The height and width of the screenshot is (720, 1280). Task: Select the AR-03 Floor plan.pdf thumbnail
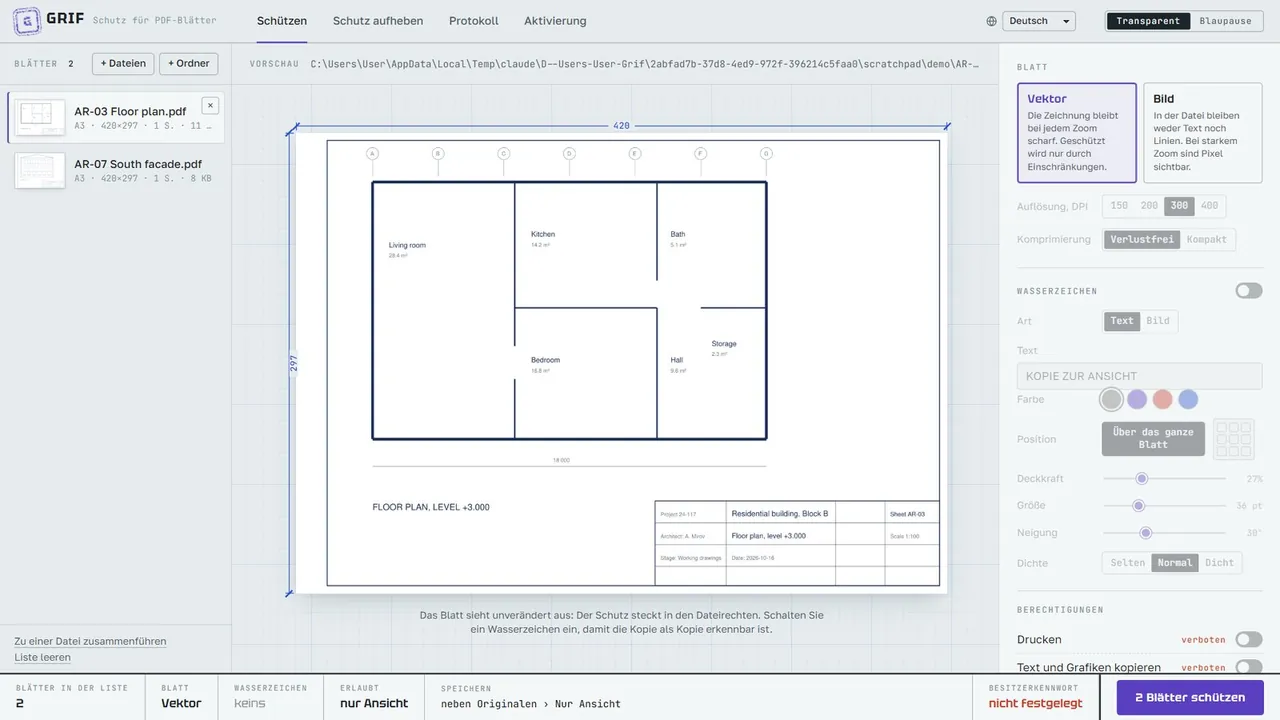pos(40,117)
